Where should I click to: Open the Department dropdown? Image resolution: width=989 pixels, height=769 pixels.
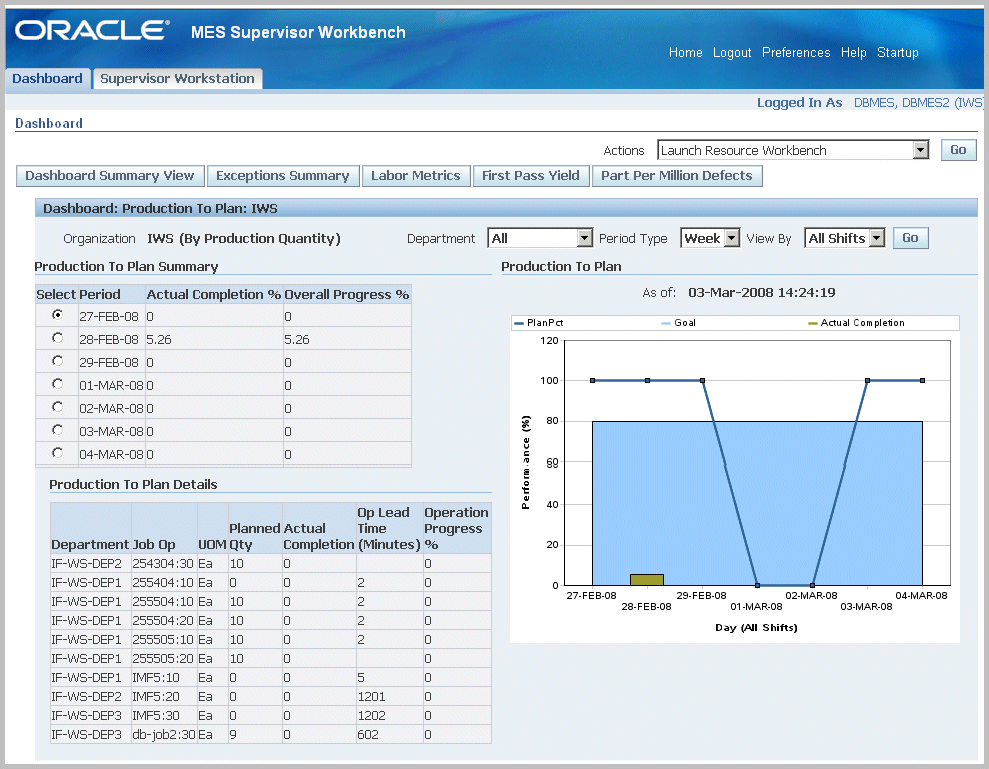pyautogui.click(x=540, y=238)
